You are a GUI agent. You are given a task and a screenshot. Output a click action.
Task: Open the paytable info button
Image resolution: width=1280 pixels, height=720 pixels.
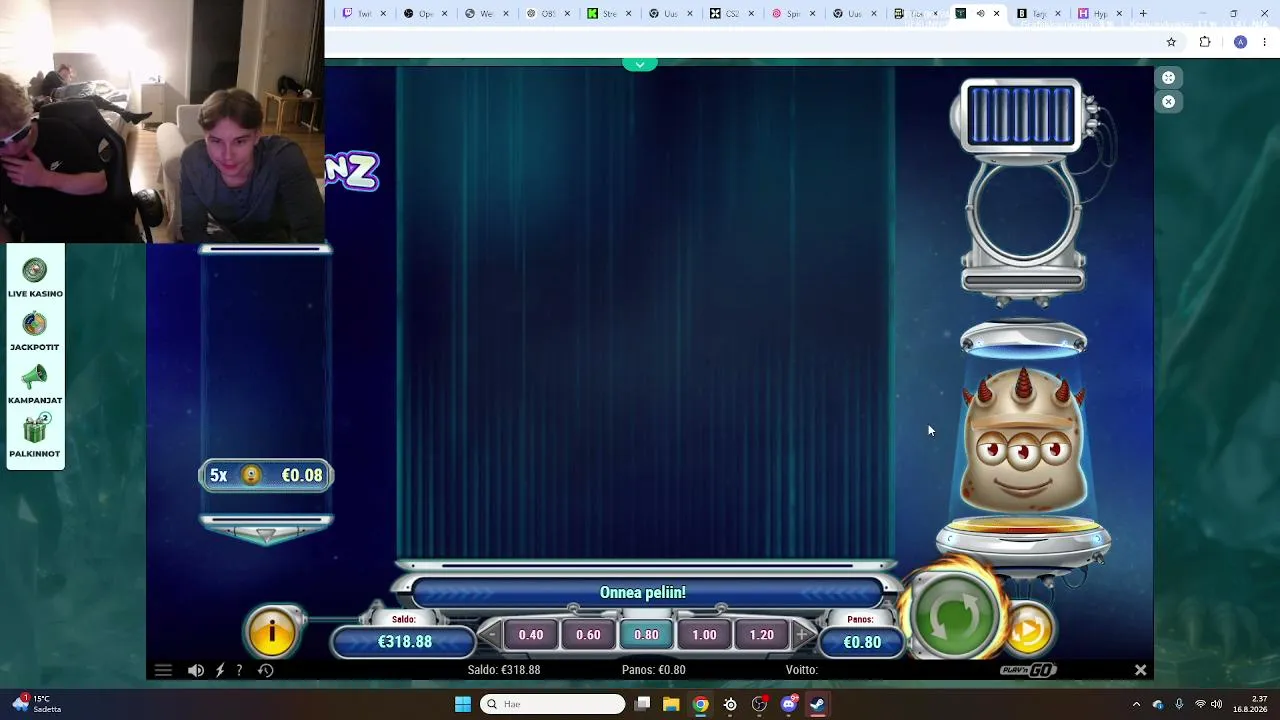(x=272, y=632)
